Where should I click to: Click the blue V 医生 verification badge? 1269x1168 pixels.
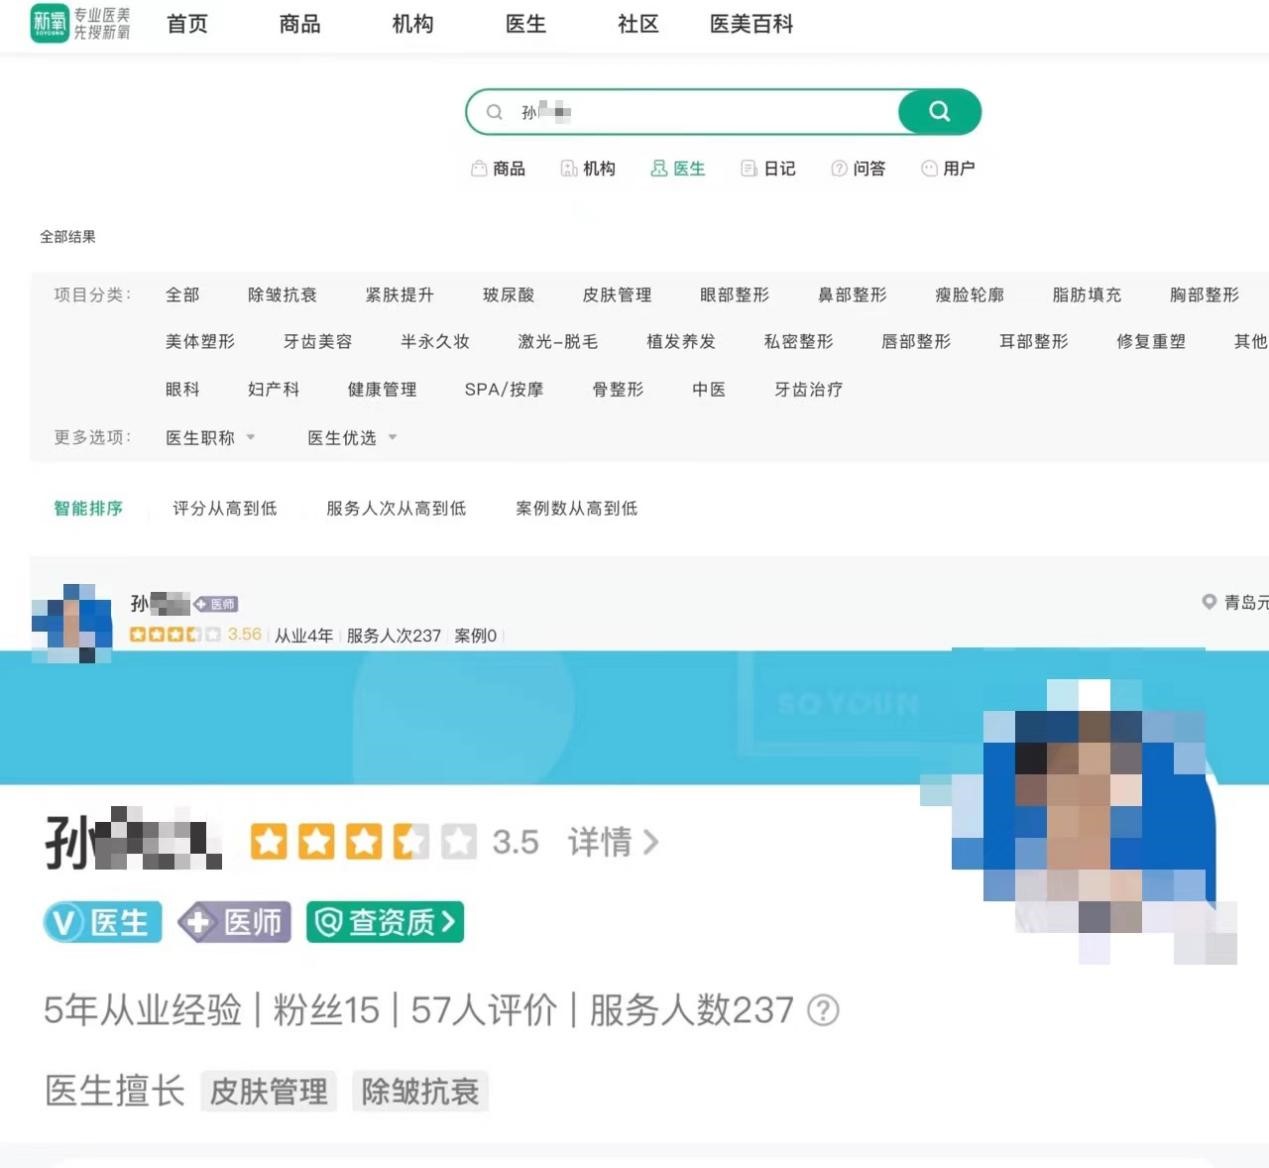point(103,922)
